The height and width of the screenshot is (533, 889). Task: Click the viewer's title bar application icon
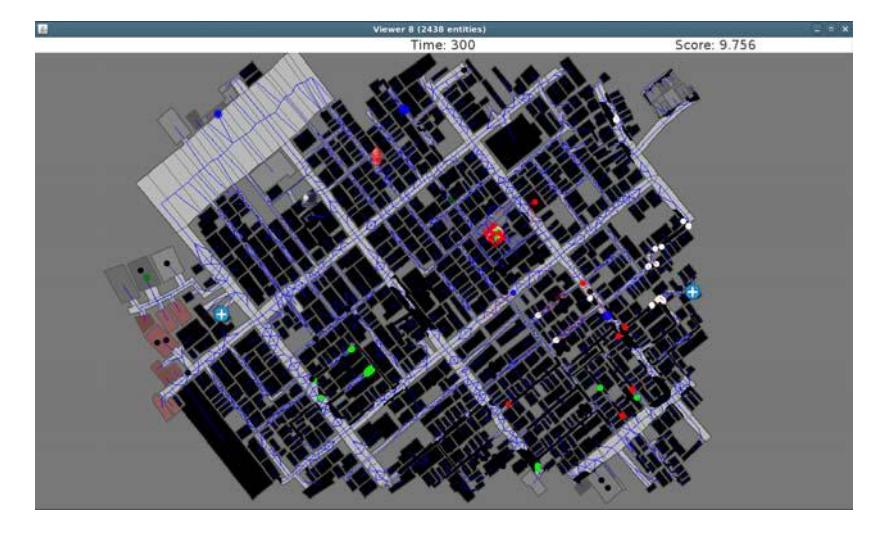click(x=43, y=29)
